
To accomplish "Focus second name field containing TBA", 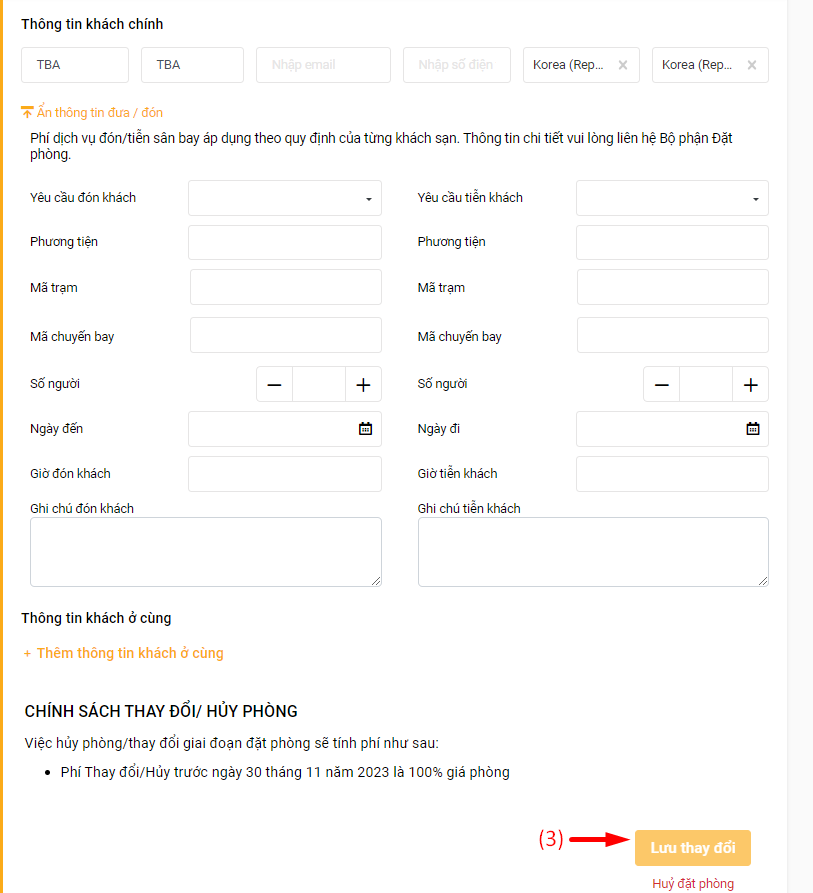I will (x=192, y=65).
